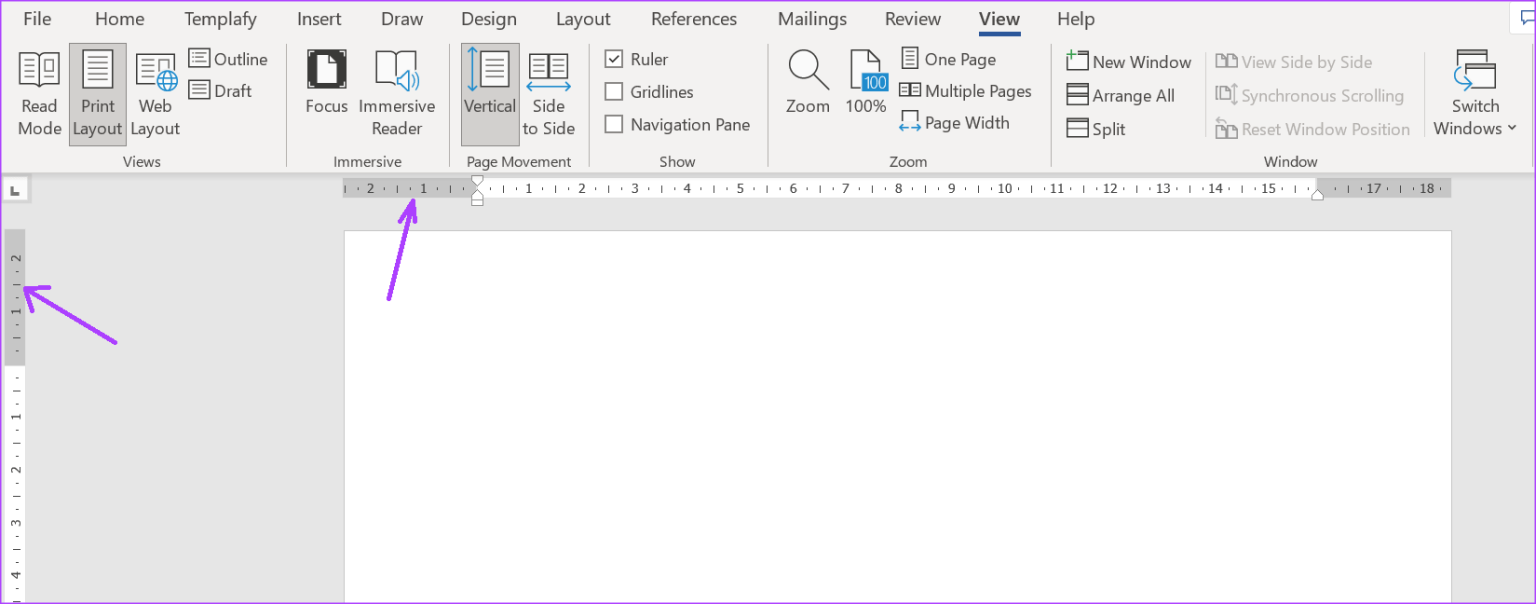Switch to the Design ribbon tab
Screen dimensions: 1536x604
click(489, 18)
